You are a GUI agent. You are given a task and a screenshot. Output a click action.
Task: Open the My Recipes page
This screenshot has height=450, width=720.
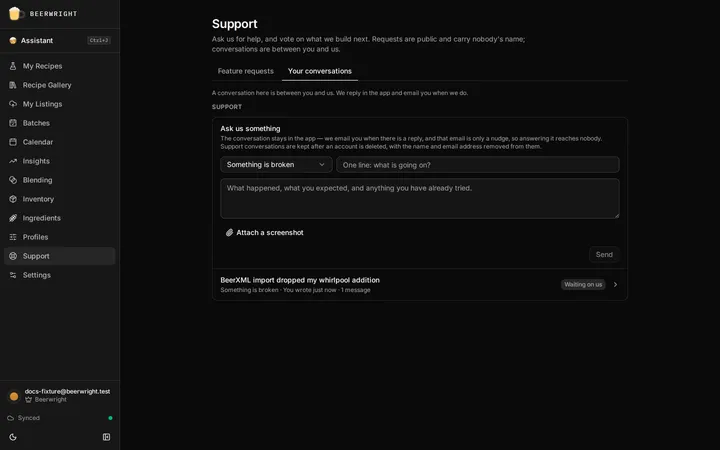point(60,66)
